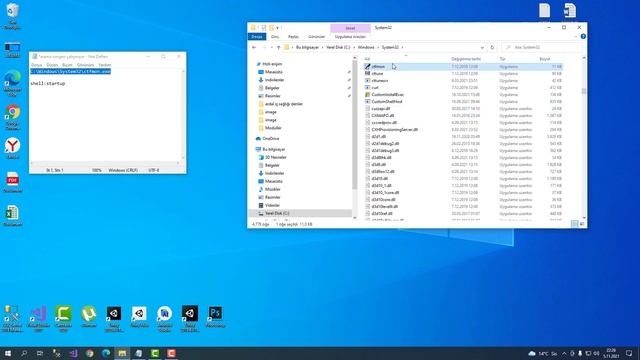Open Videolar in the navigation pane
640x360 pixels.
pos(272,205)
